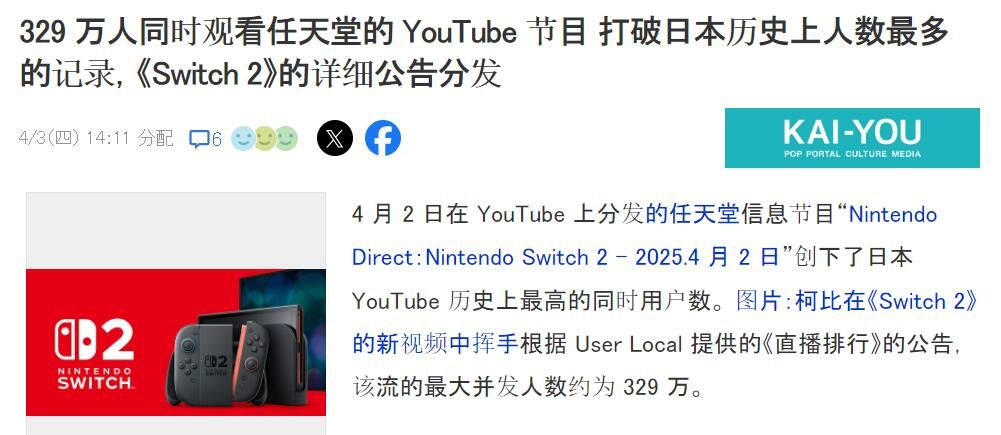Share the article via the X icon
Image resolution: width=1001 pixels, height=435 pixels.
335,138
